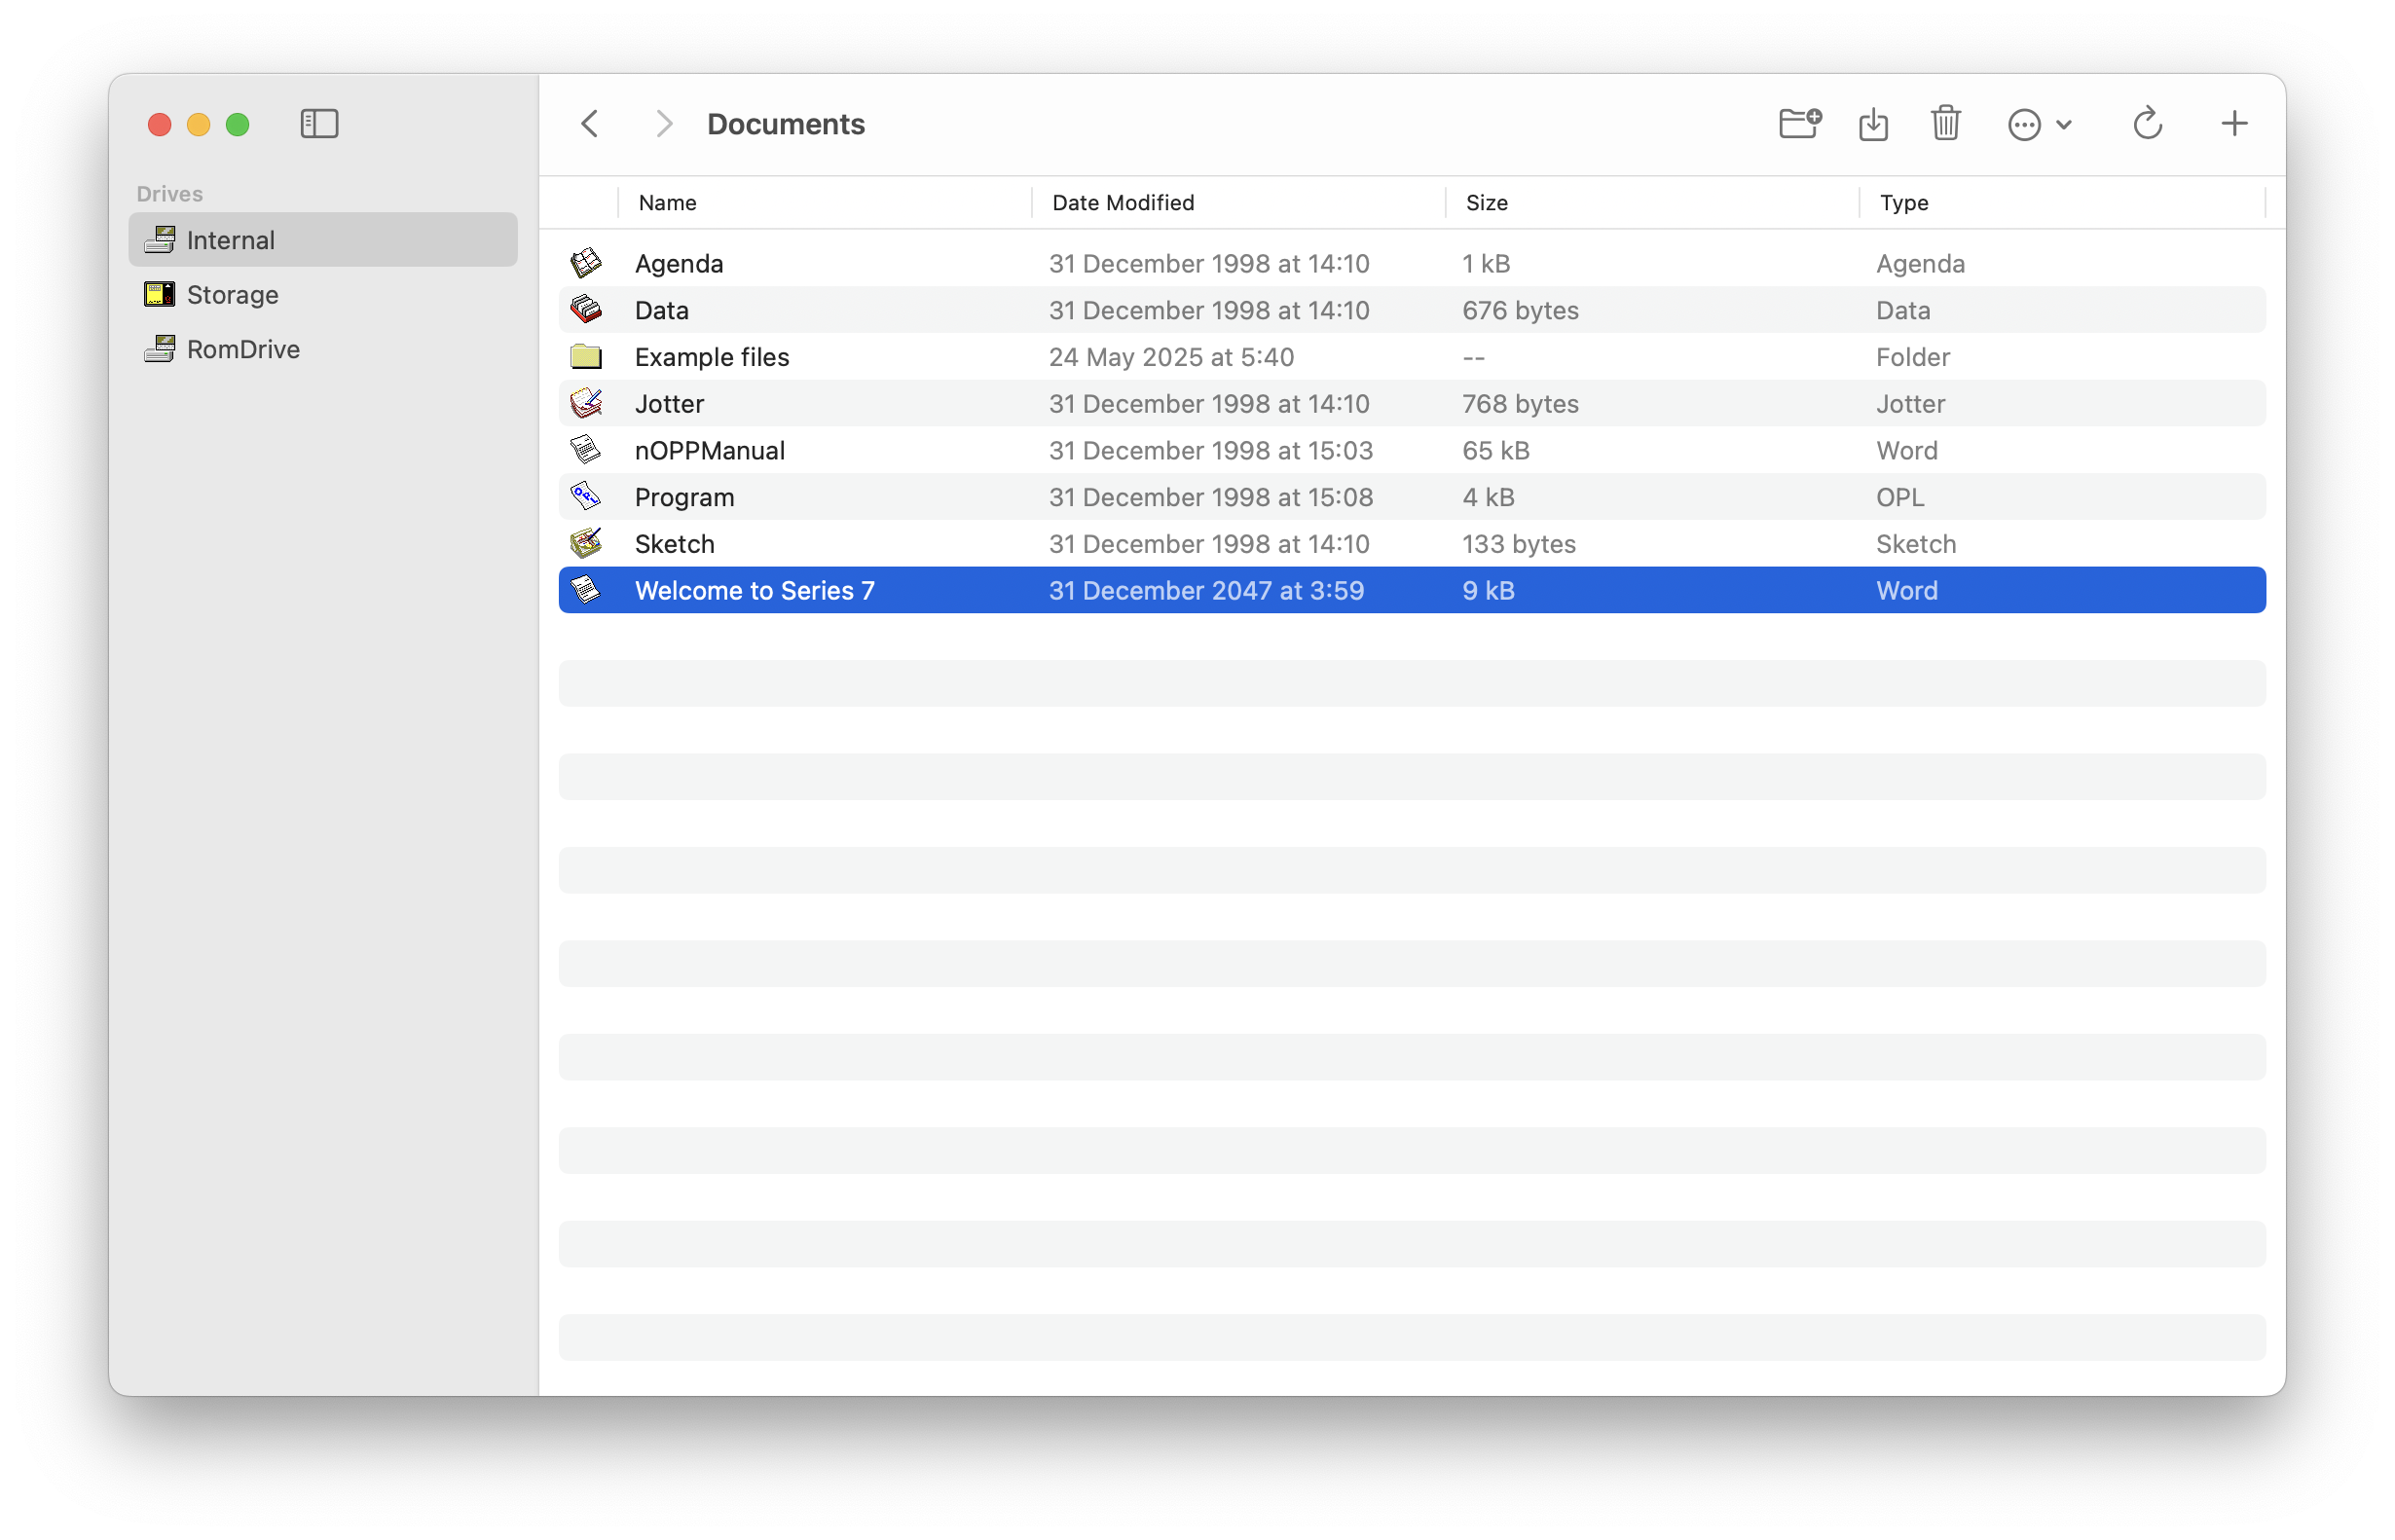Zoom the window with green button

click(237, 124)
